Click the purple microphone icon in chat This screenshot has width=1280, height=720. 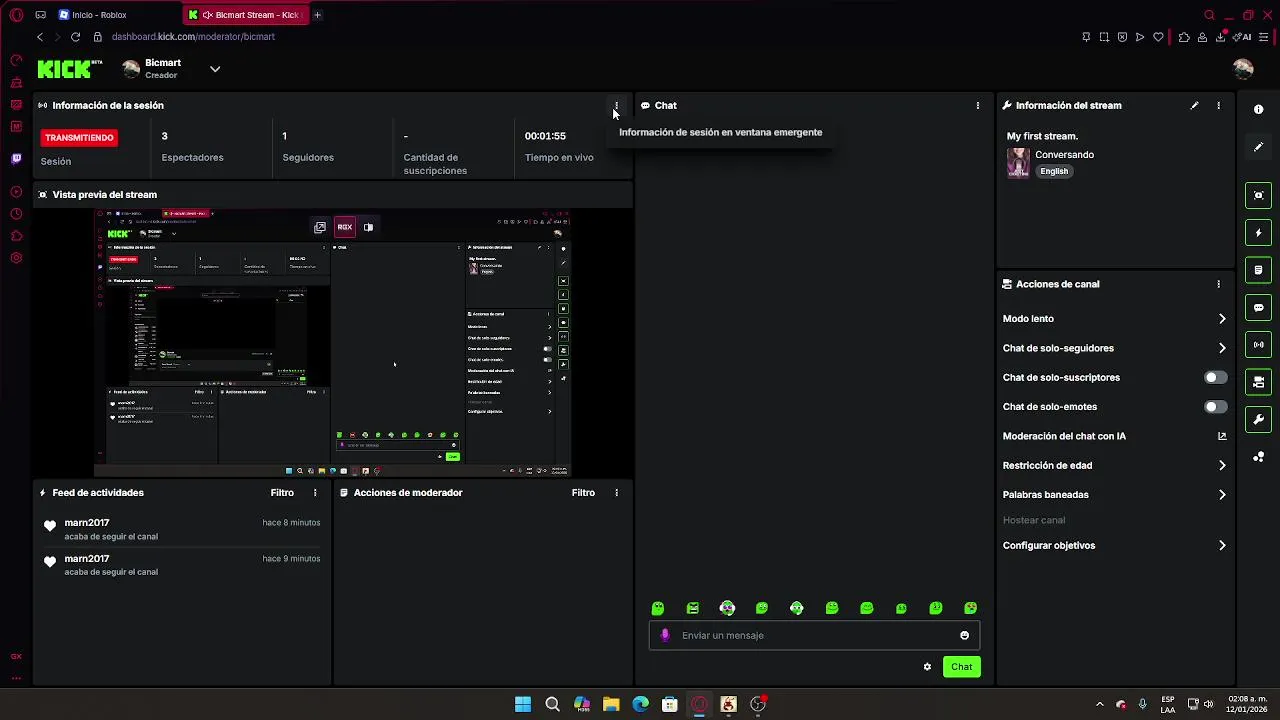665,635
